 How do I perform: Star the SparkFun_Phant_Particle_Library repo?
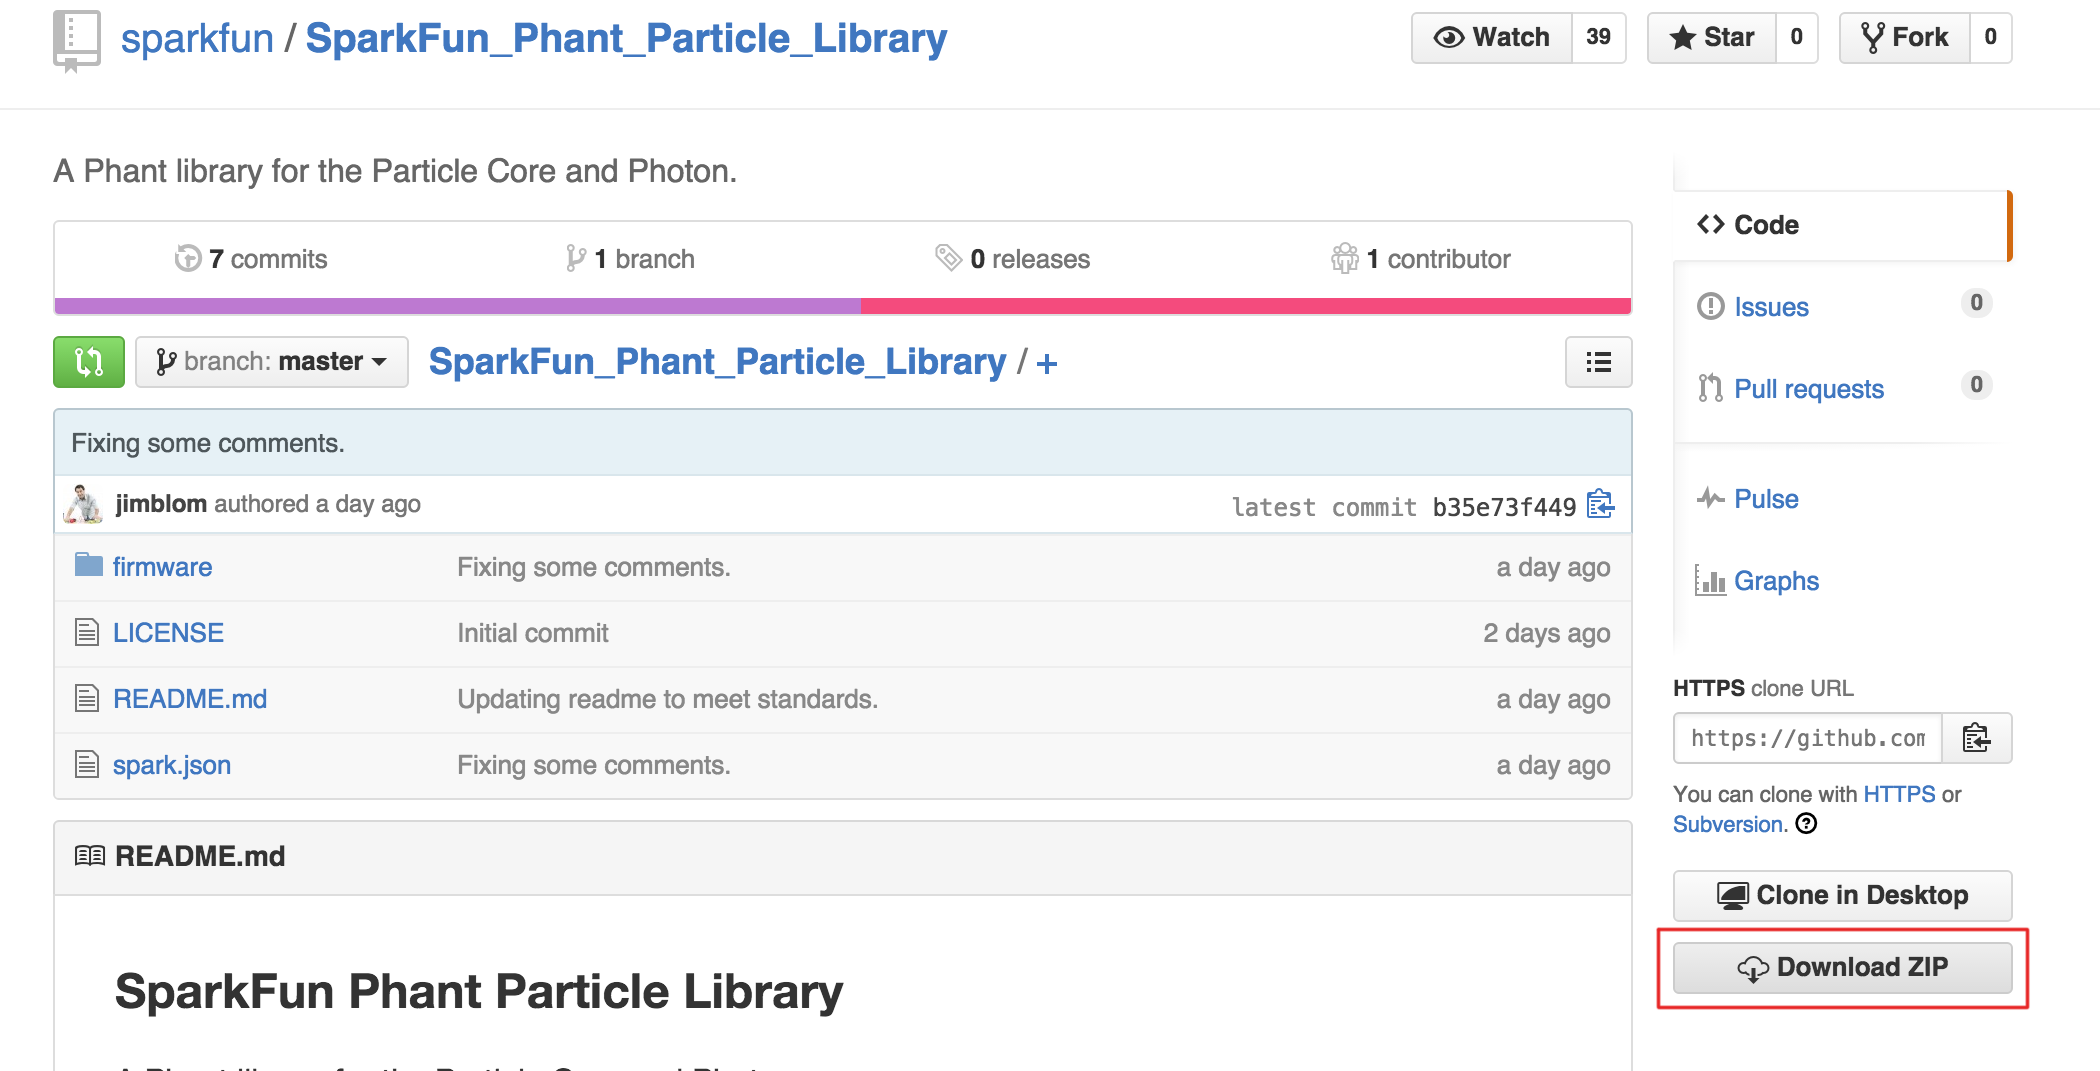pos(1712,38)
